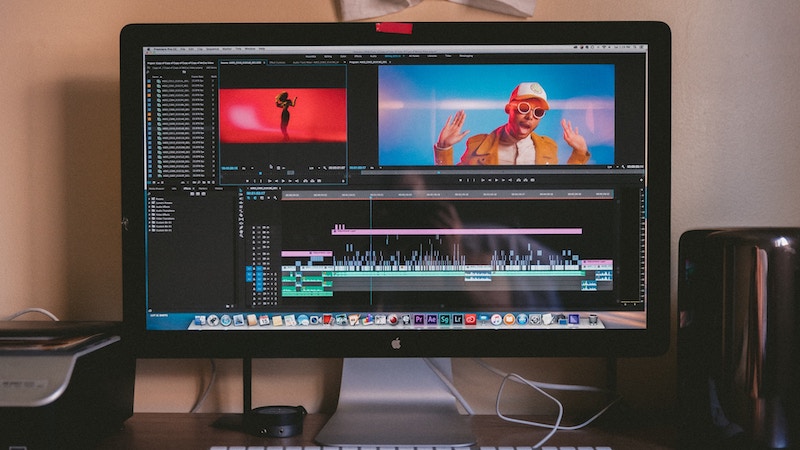
Task: Sort by Name column in Project panel
Action: (x=157, y=77)
